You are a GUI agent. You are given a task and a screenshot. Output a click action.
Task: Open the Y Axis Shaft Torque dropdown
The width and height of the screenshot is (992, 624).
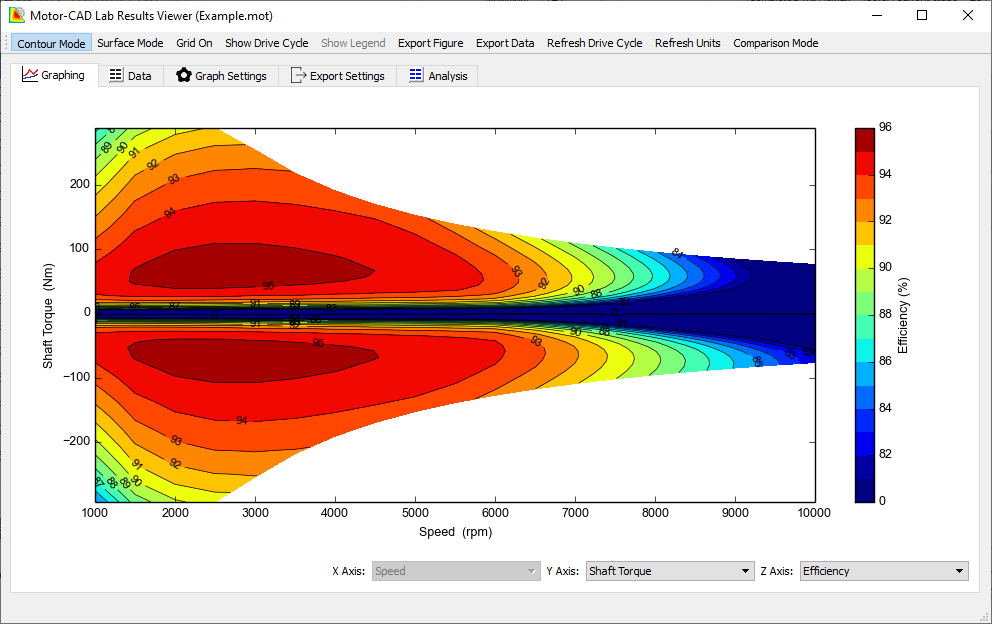(x=670, y=571)
